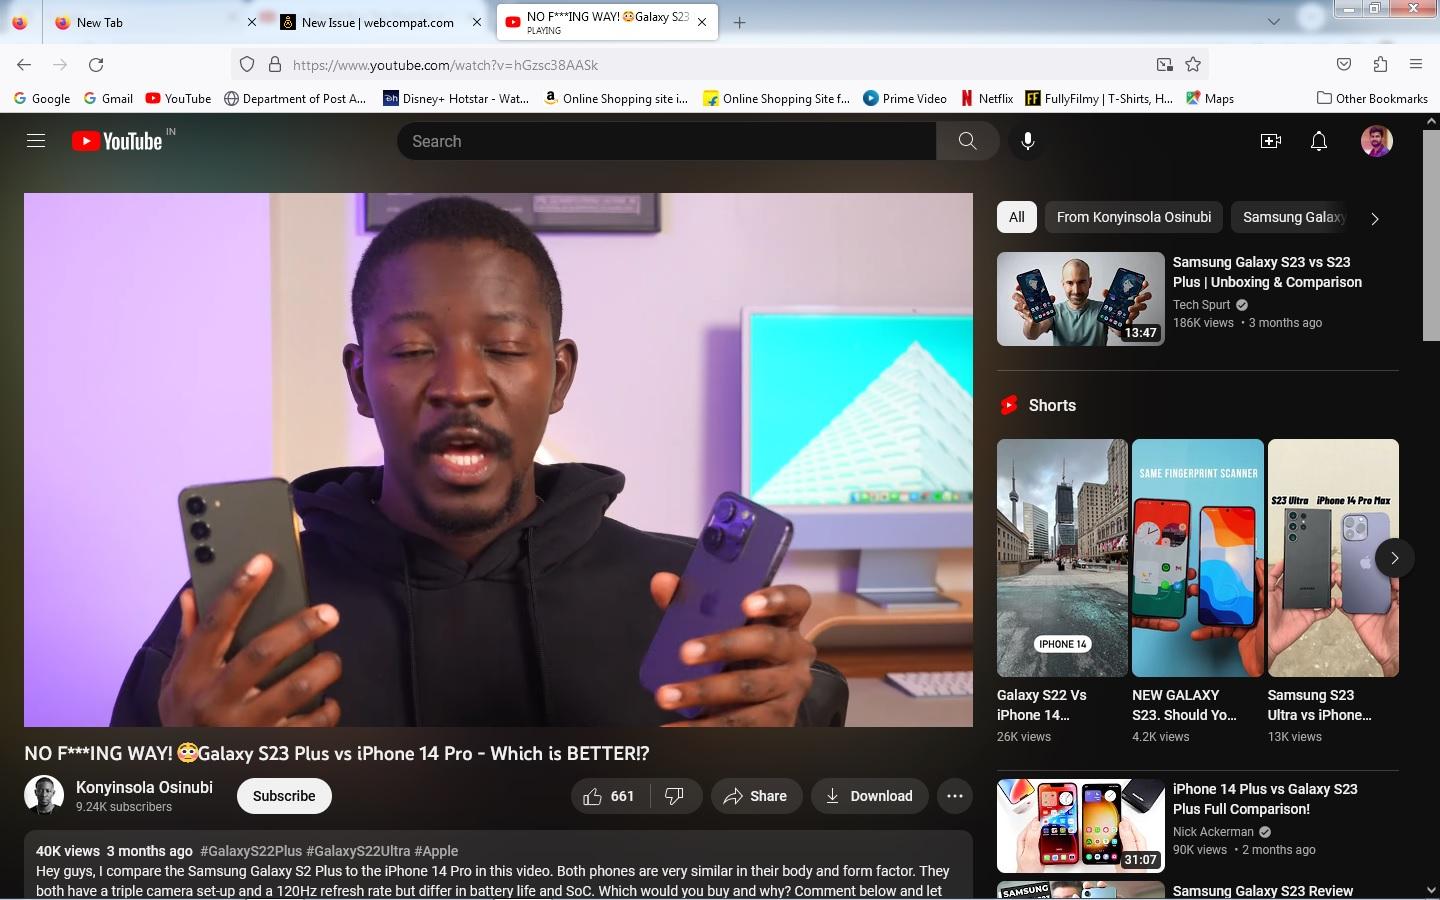Select the All filter chip

coord(1016,217)
